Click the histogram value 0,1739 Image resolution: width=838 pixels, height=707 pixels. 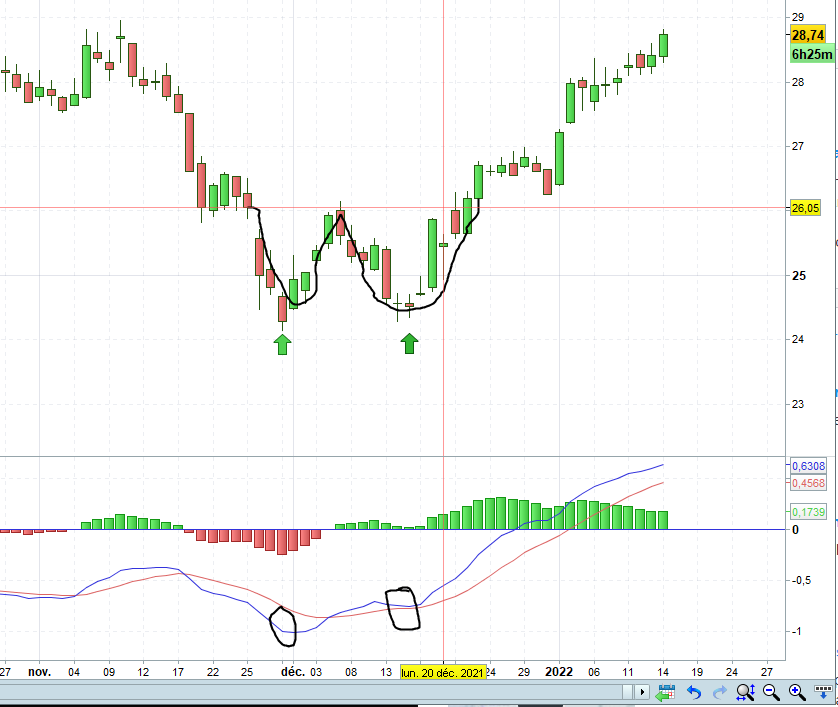tap(808, 512)
